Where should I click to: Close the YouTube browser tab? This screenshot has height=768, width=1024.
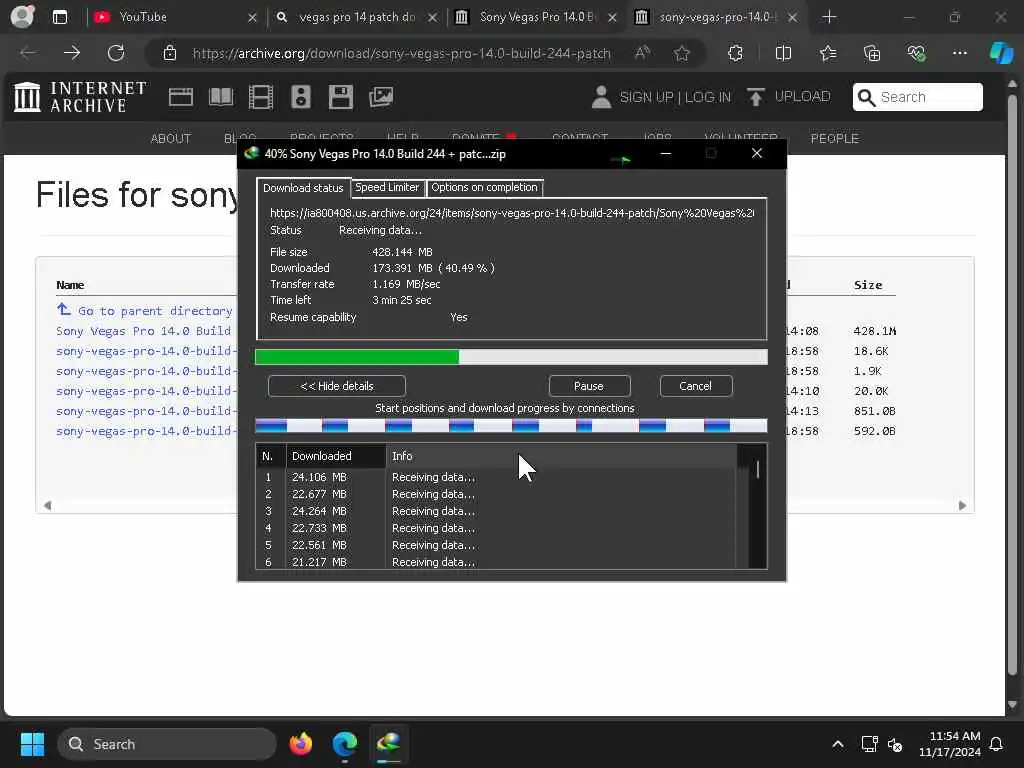252,18
